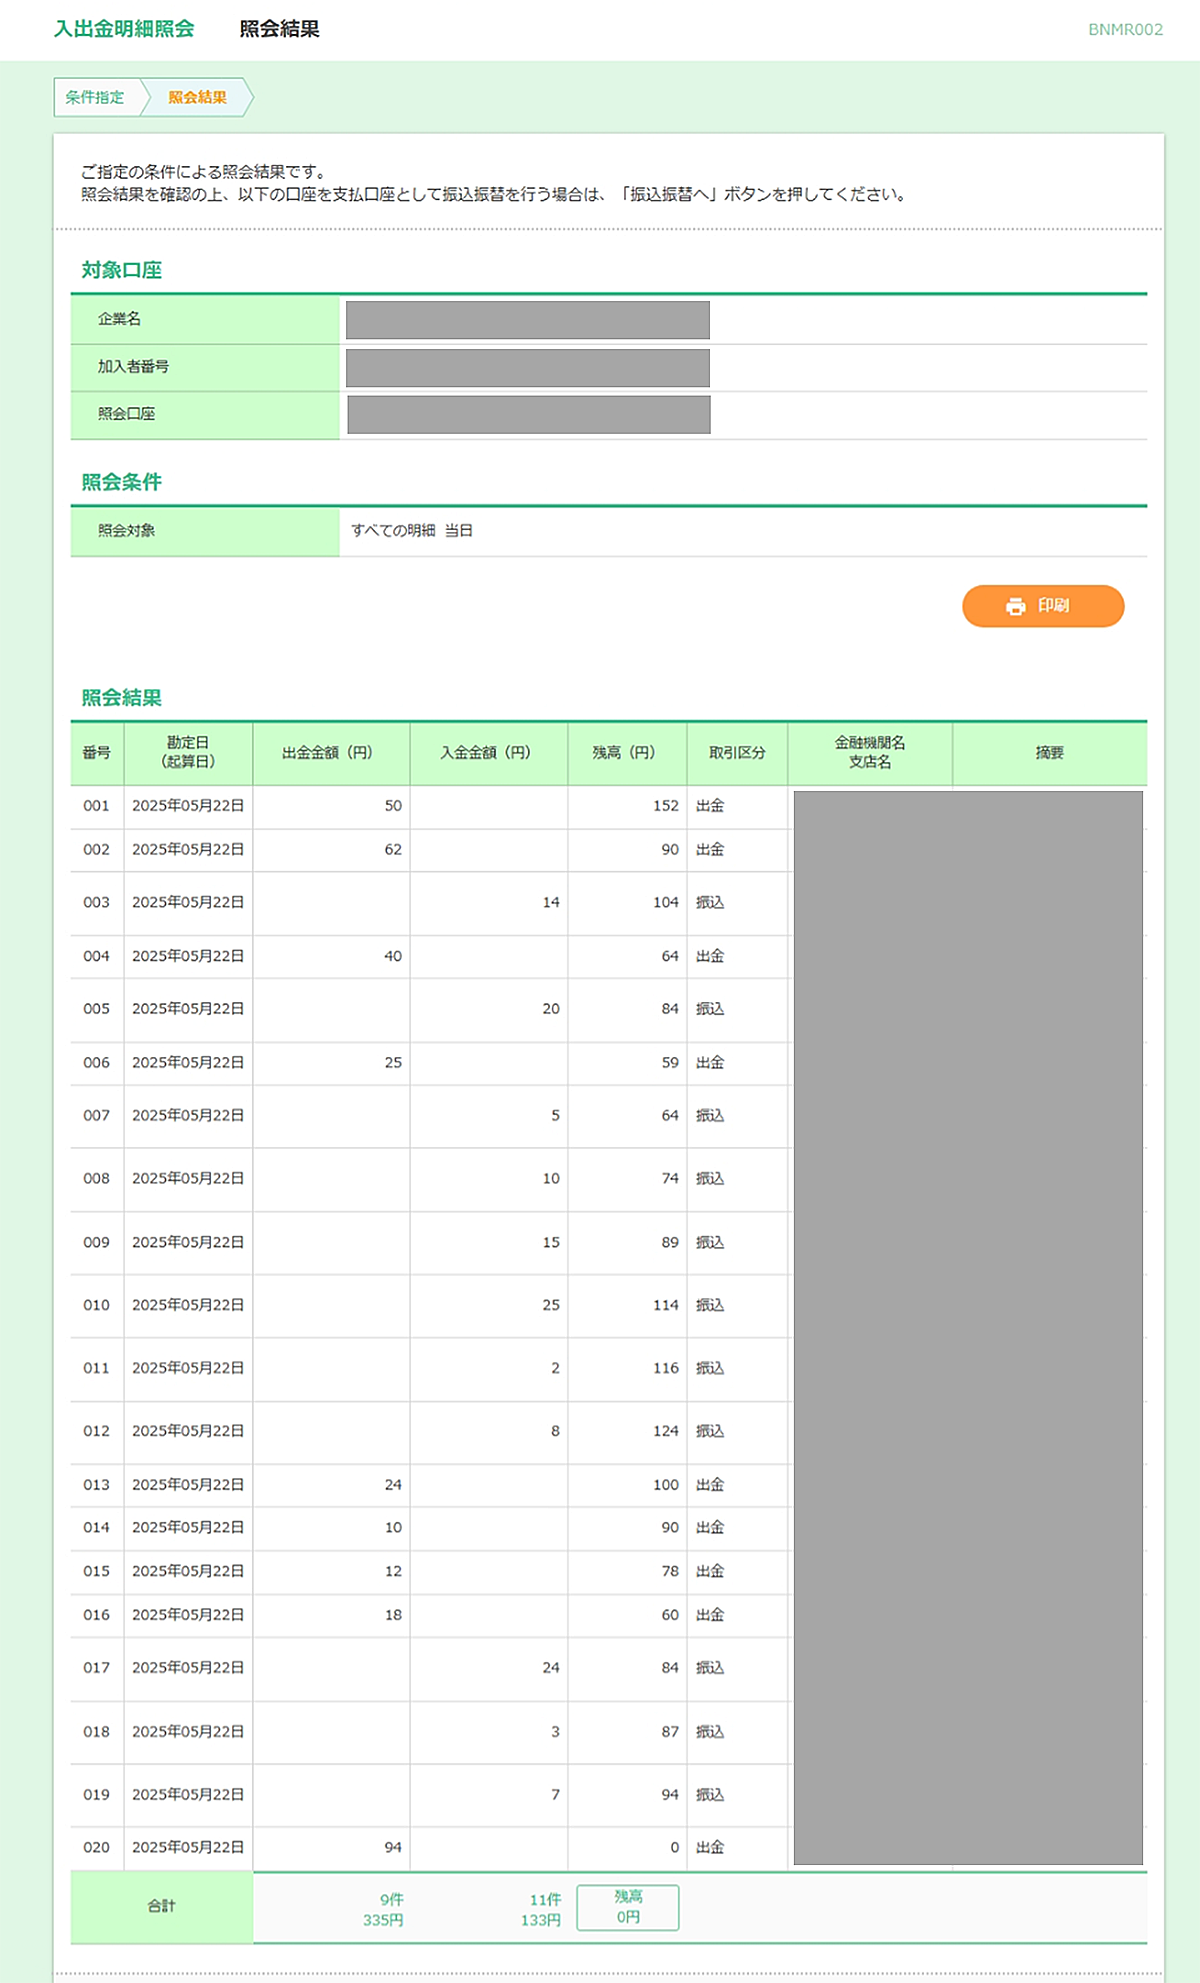Click the 11件 133円 deposit total
This screenshot has width=1200, height=1983.
click(541, 1909)
